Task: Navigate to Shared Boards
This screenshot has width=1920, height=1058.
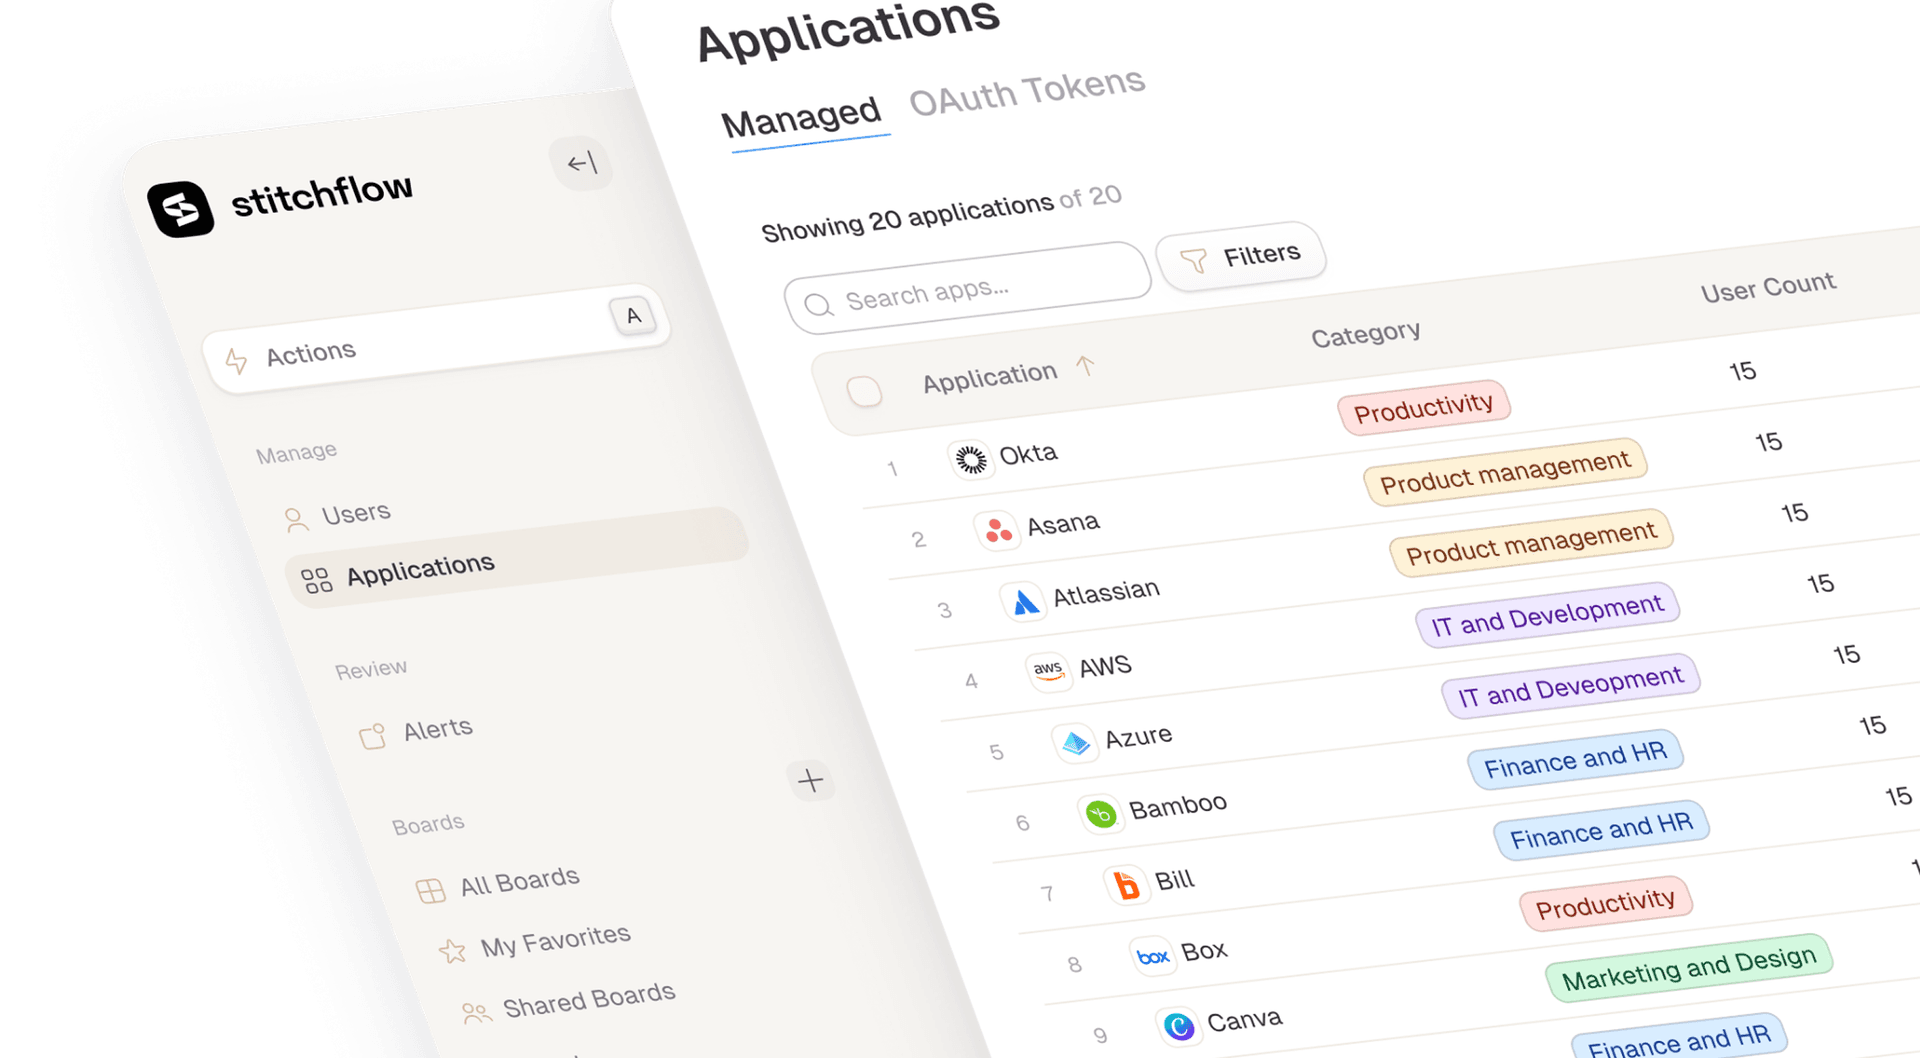Action: coord(588,993)
